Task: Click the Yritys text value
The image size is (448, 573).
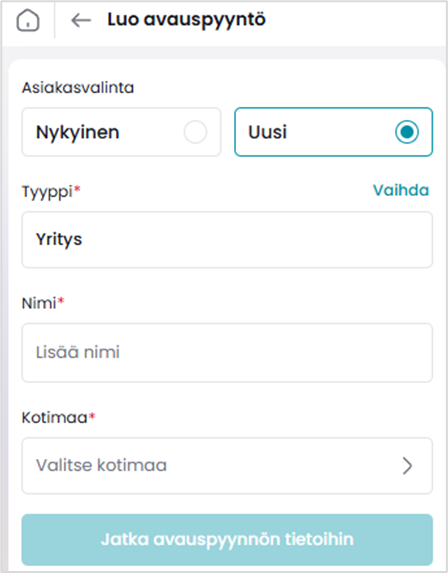Action: (x=59, y=240)
